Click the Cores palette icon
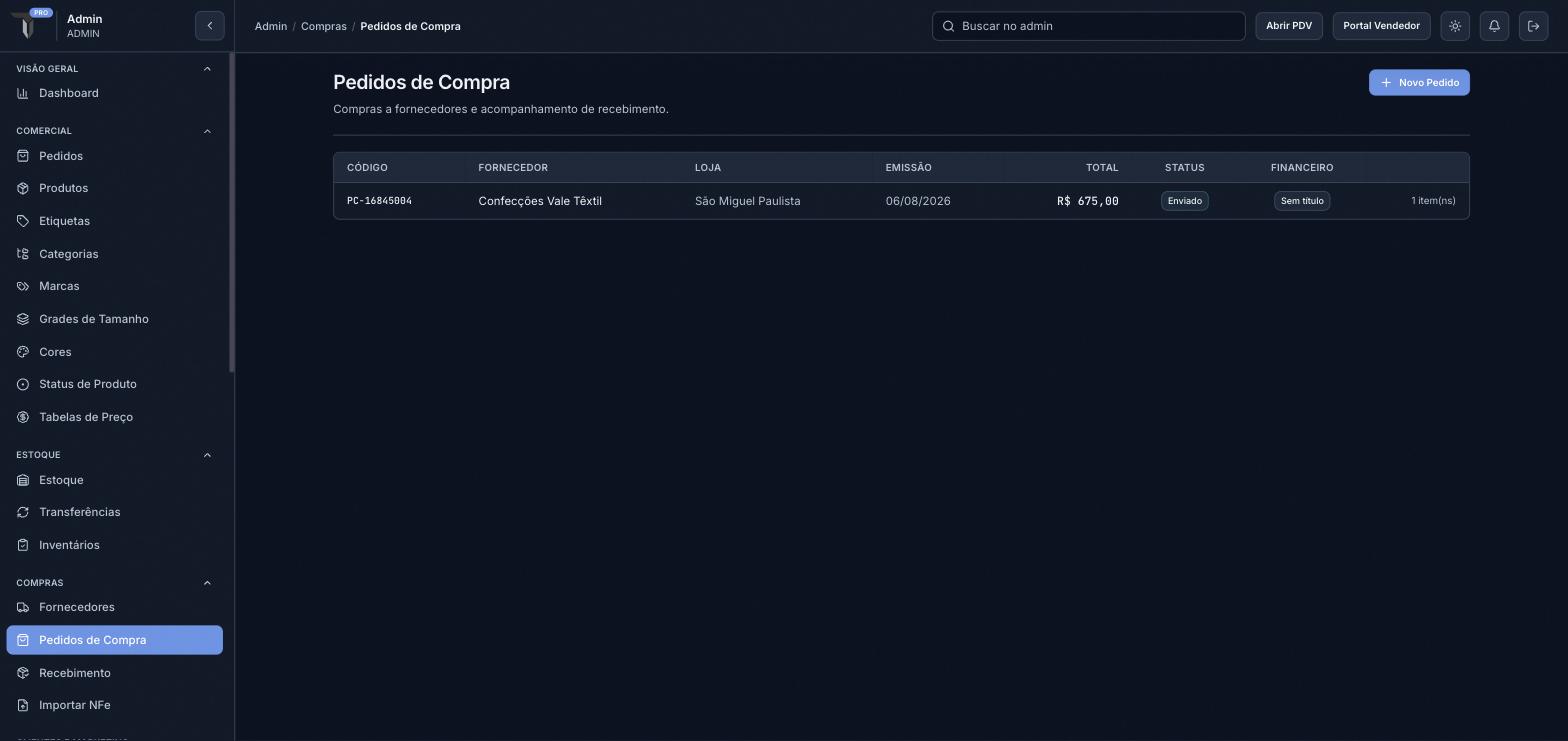 (x=23, y=352)
